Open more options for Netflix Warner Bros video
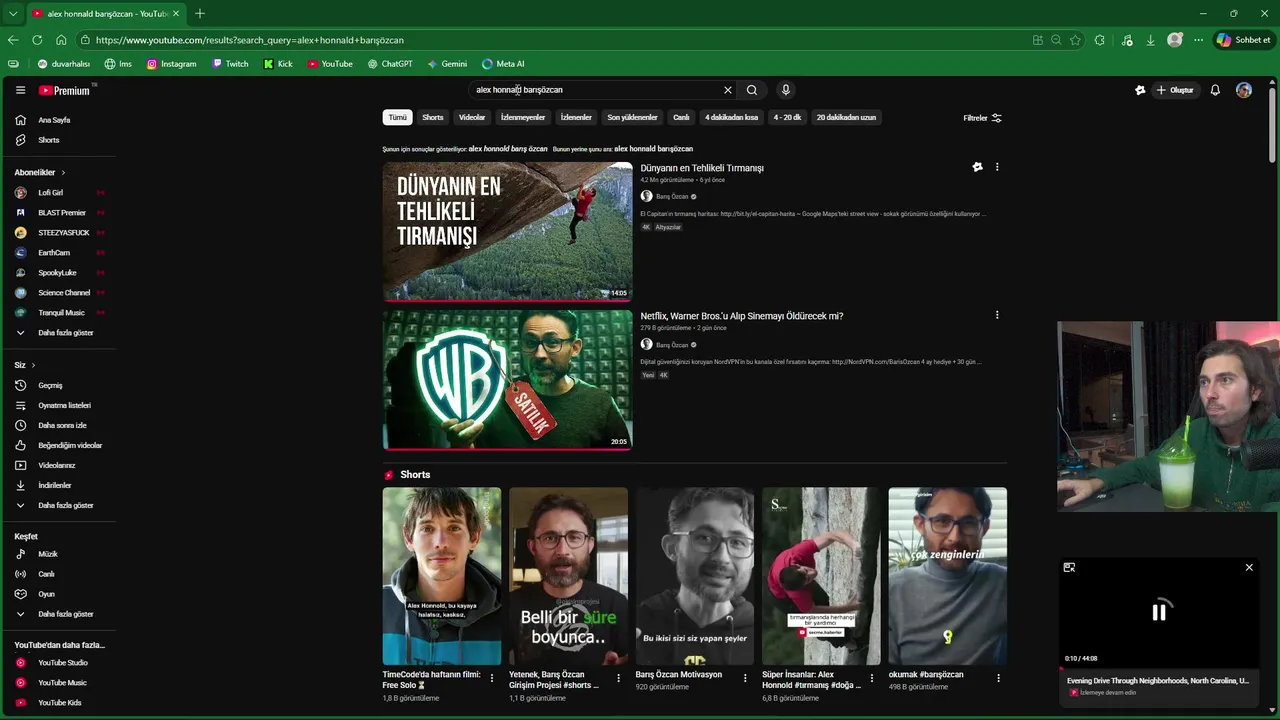The image size is (1280, 720). pos(997,315)
